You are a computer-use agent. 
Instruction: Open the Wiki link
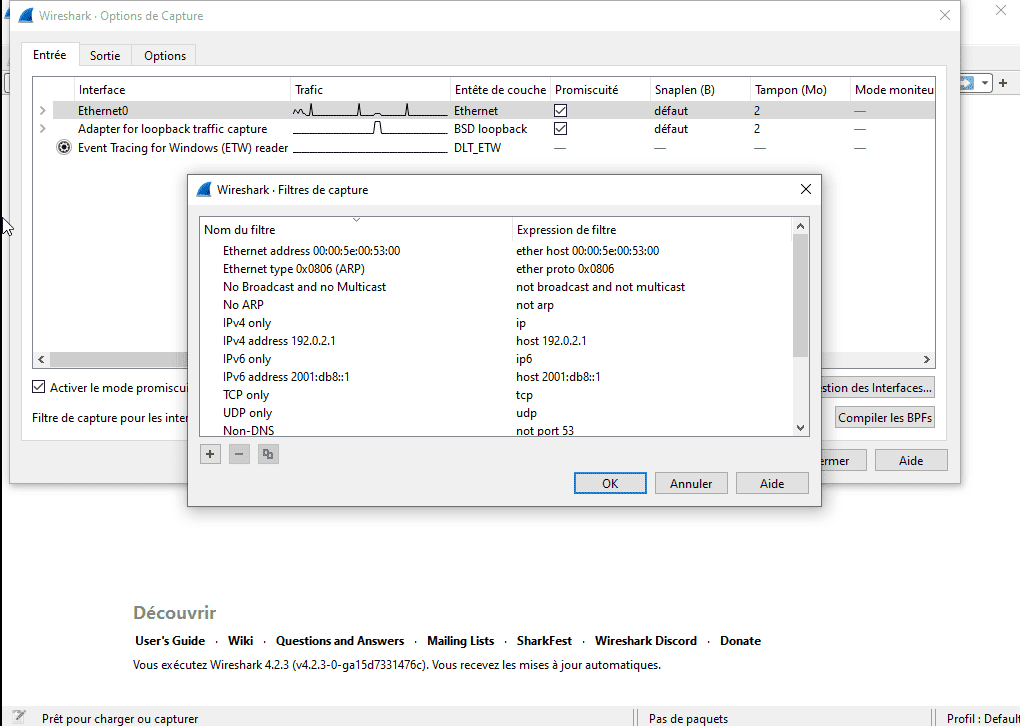click(241, 641)
